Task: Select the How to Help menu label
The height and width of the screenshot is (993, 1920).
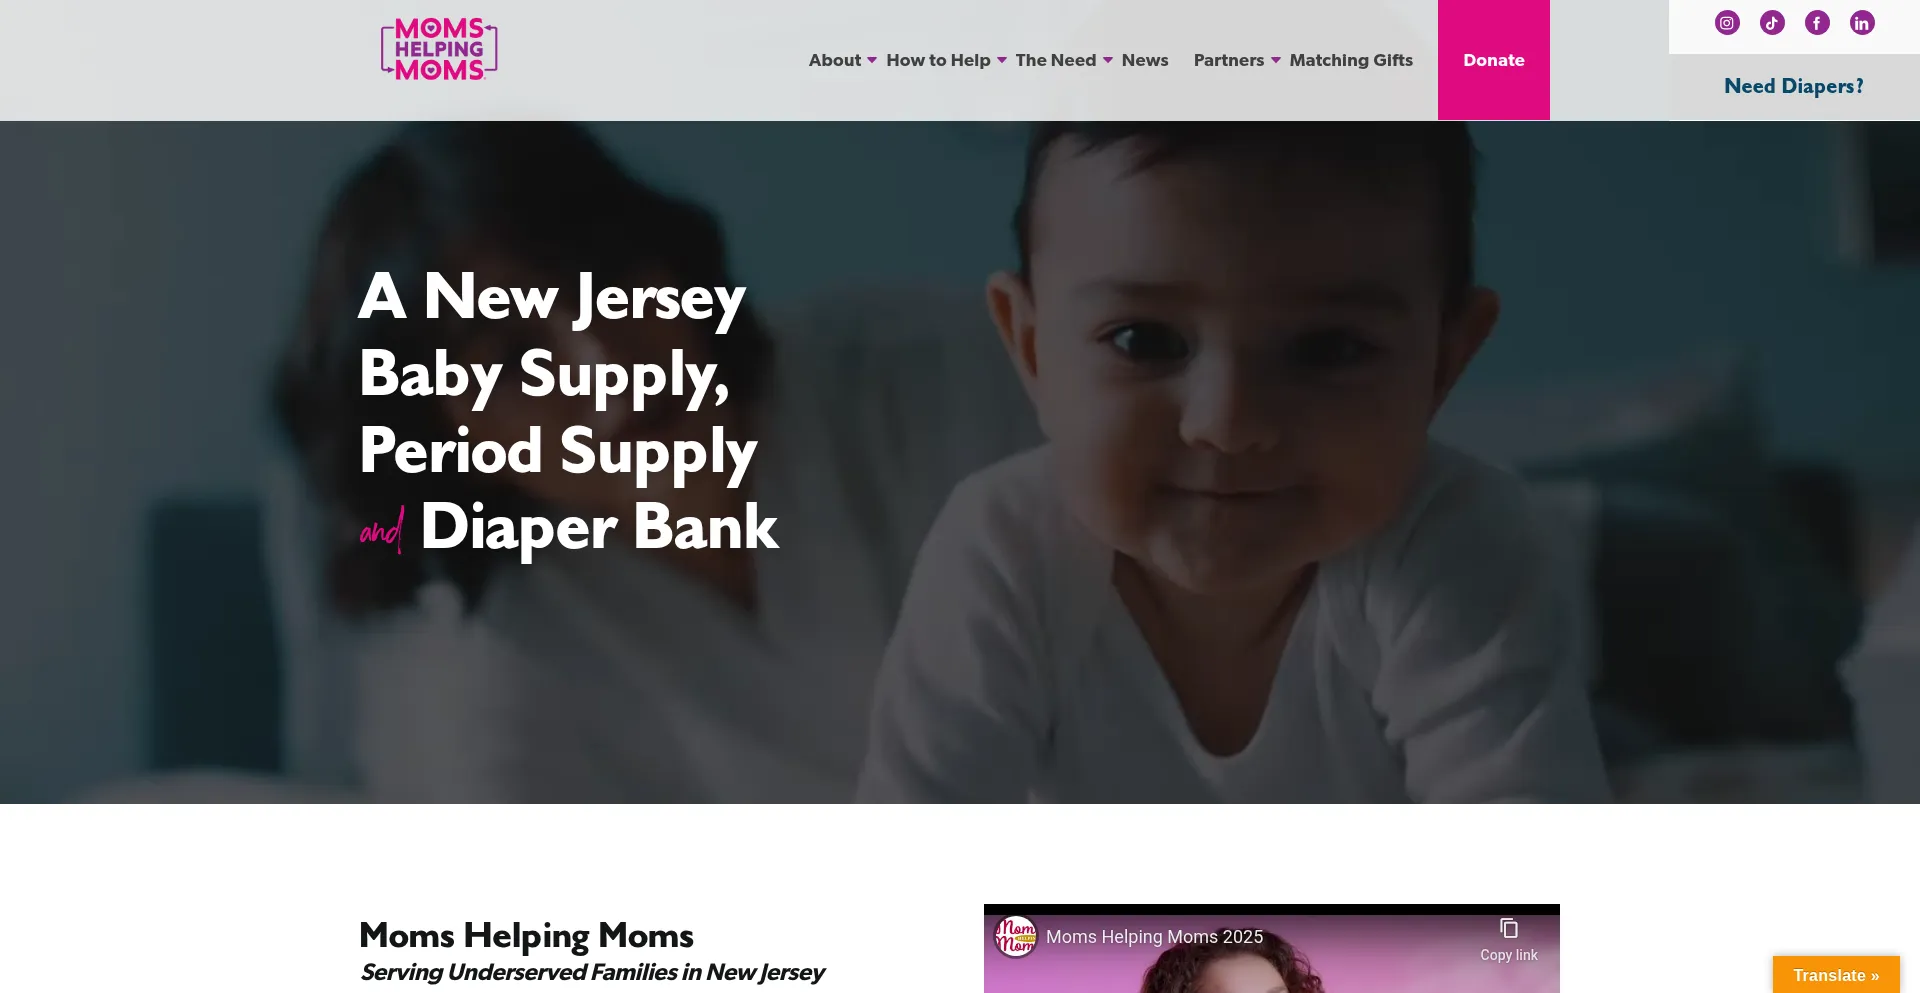Action: pos(938,60)
